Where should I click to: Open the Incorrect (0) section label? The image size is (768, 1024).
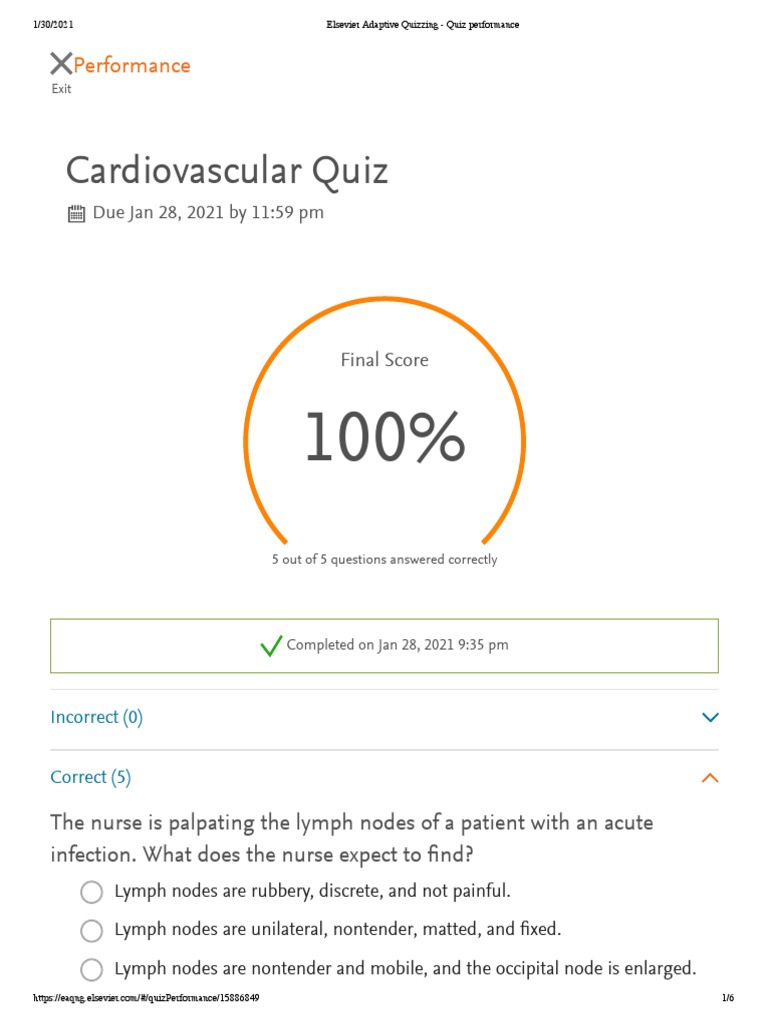pyautogui.click(x=97, y=717)
